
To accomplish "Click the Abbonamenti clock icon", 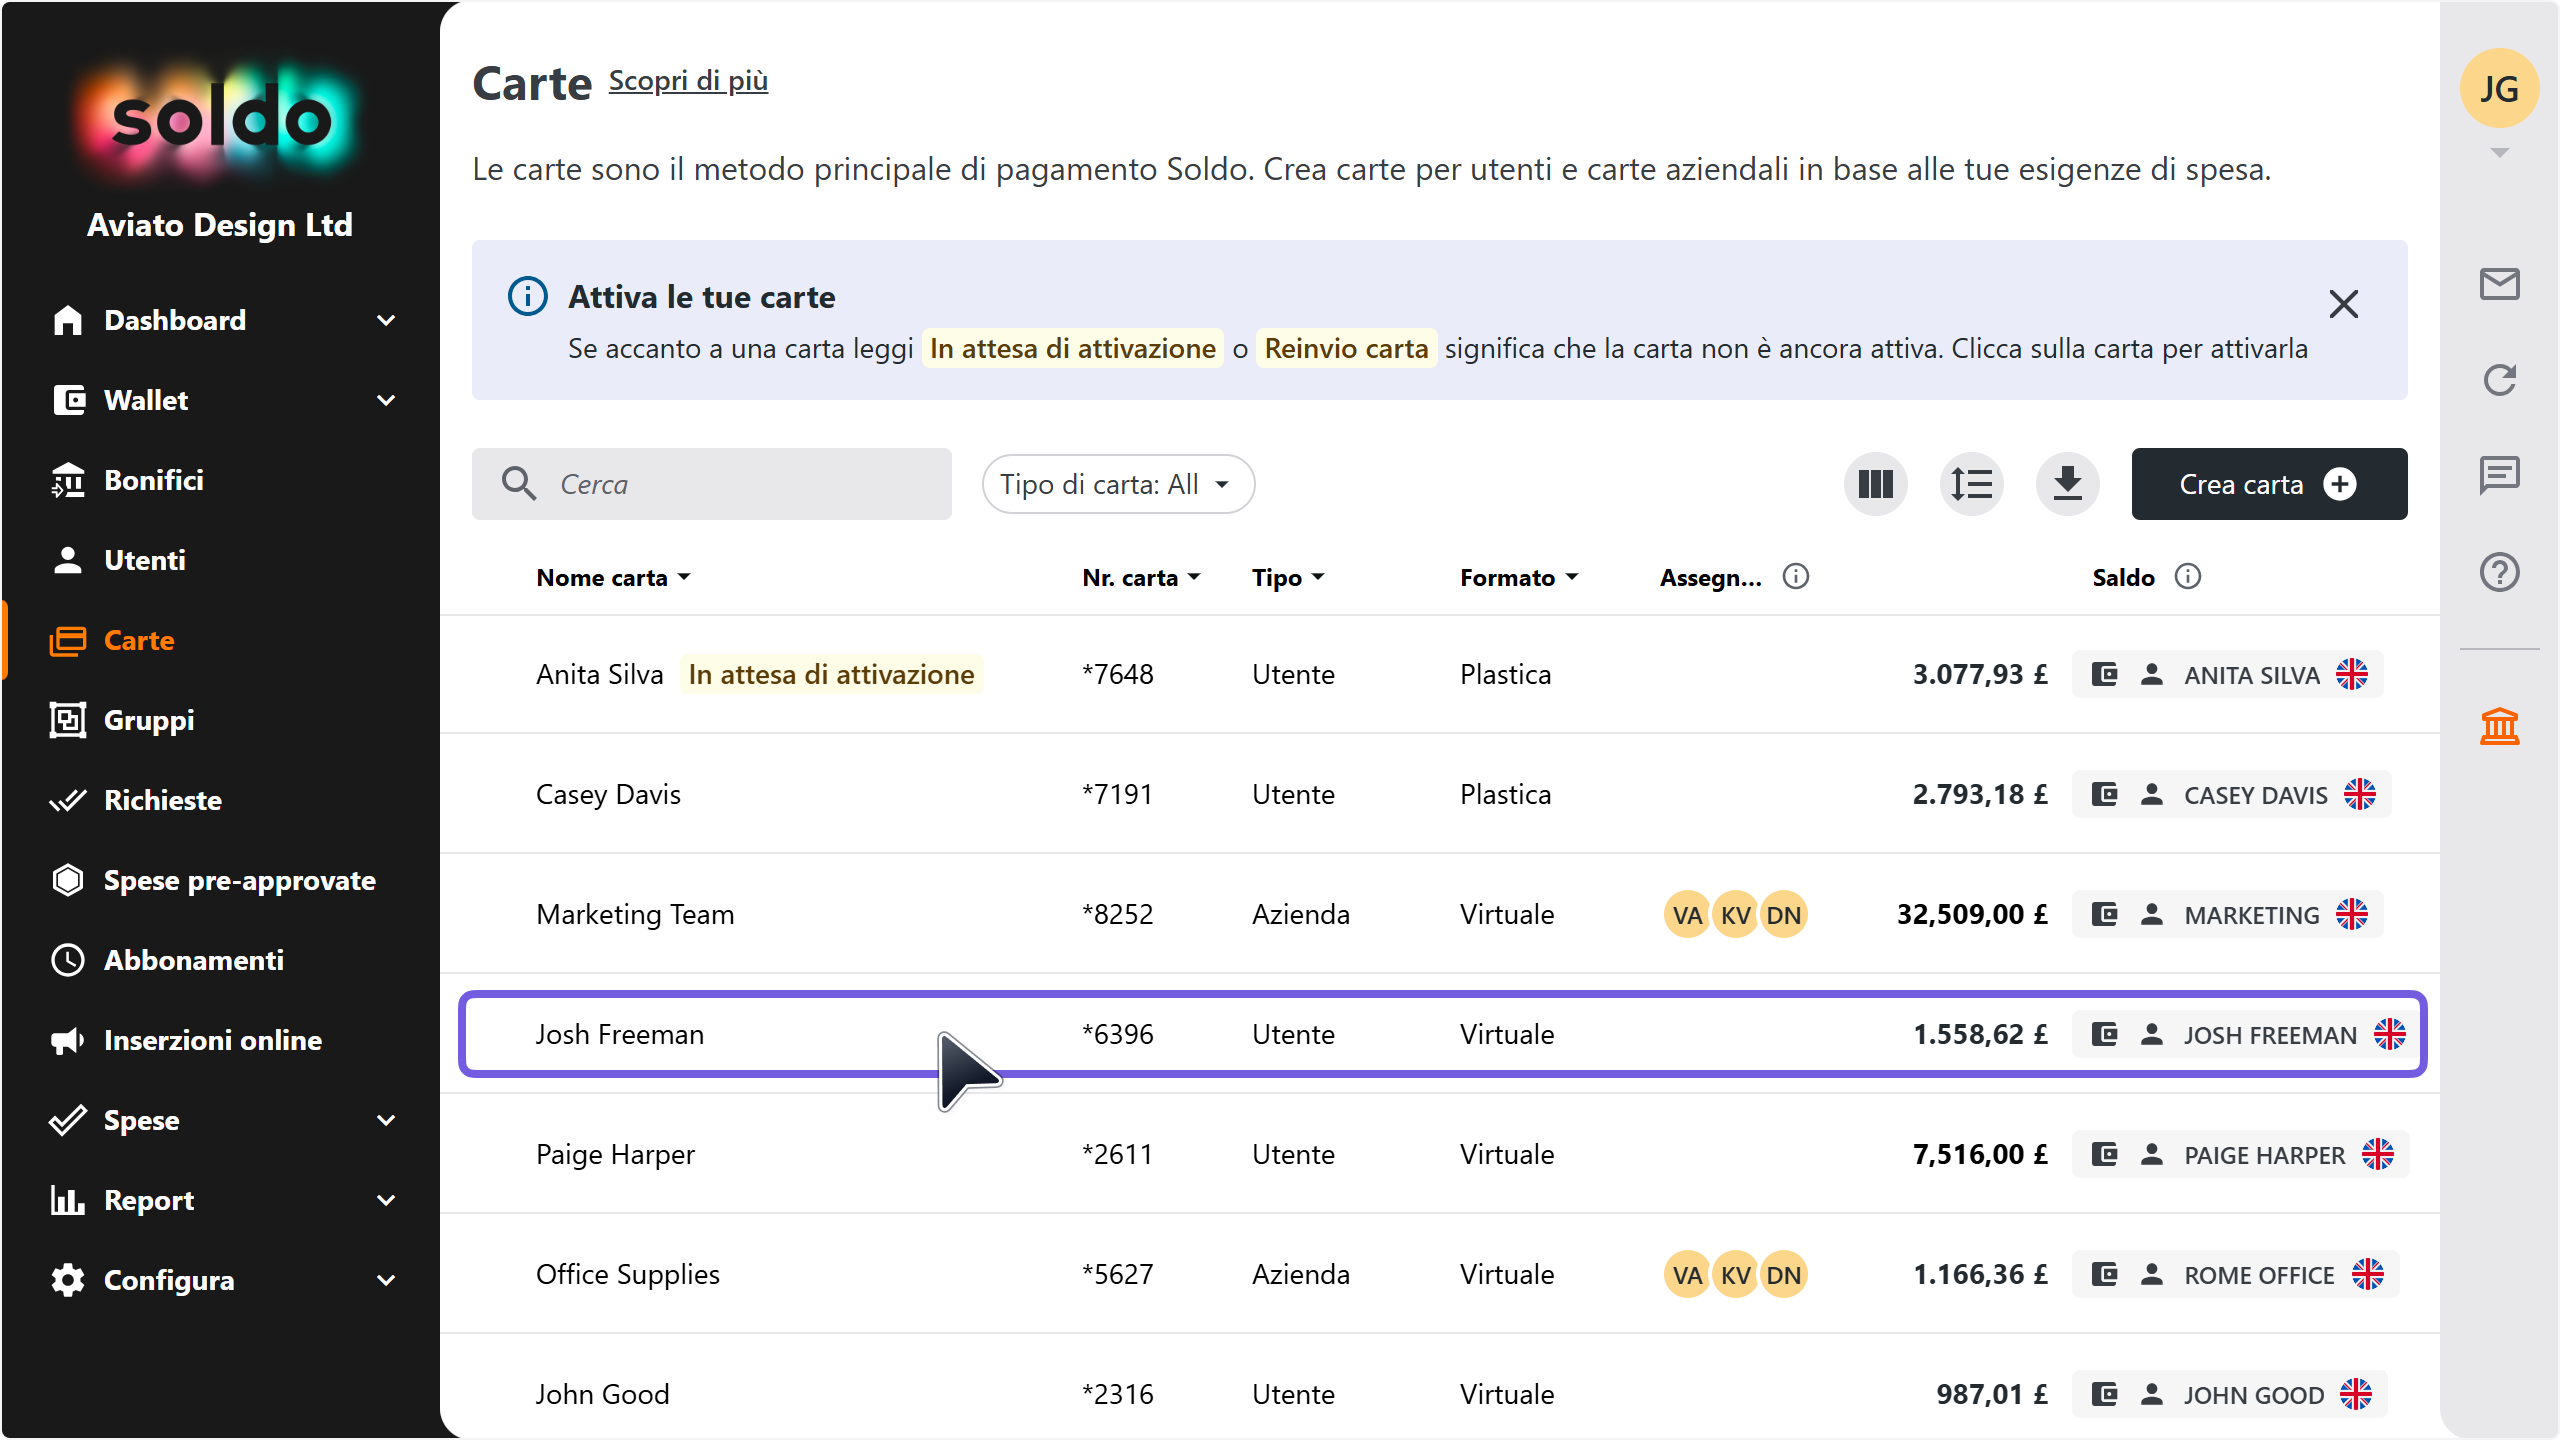I will (x=68, y=961).
